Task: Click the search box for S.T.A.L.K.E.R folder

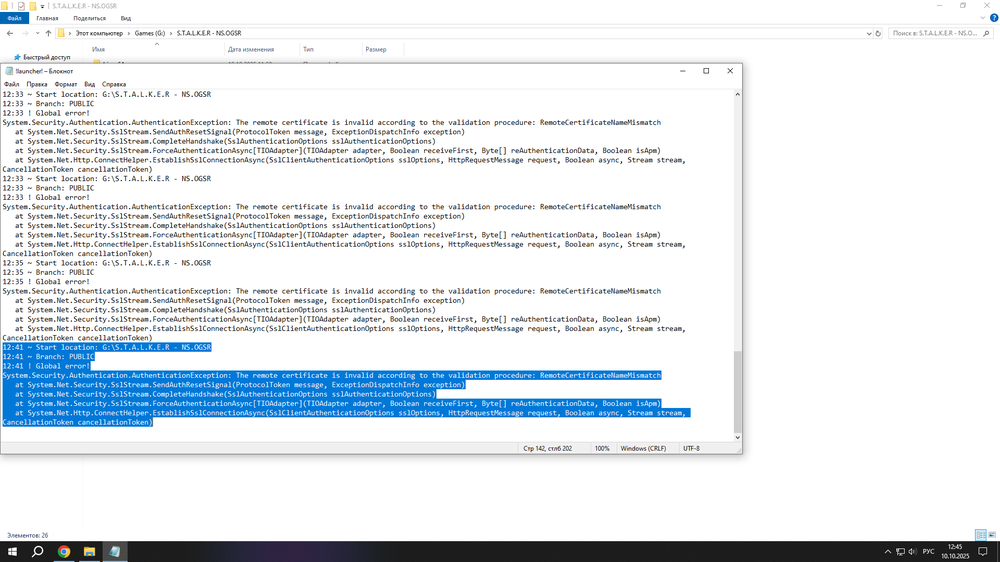Action: (935, 33)
